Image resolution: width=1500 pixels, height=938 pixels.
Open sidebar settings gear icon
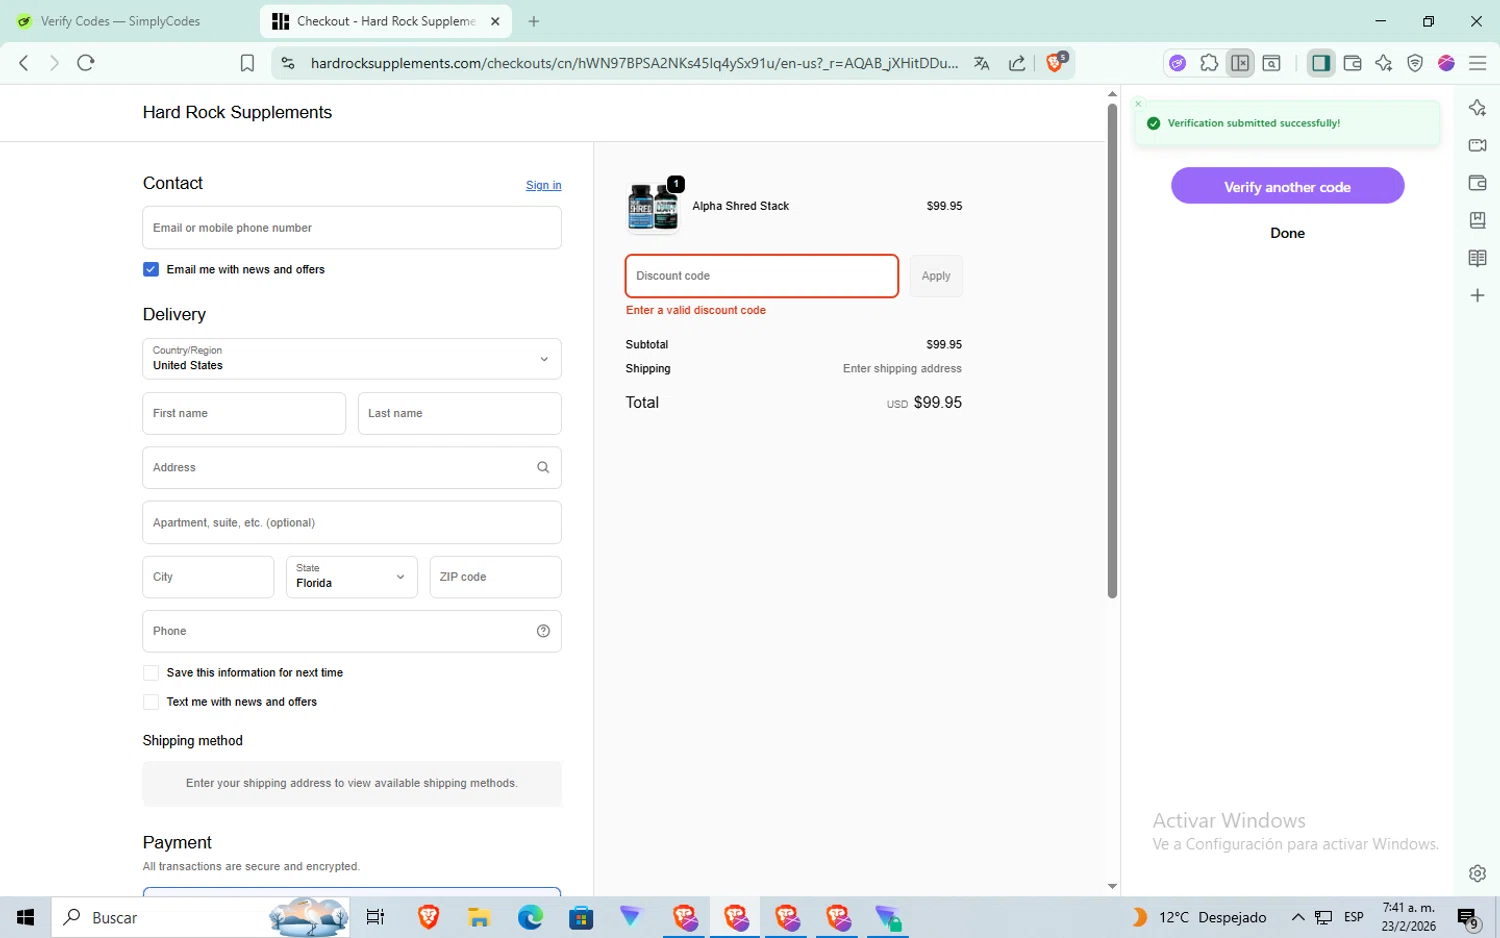[x=1477, y=873]
